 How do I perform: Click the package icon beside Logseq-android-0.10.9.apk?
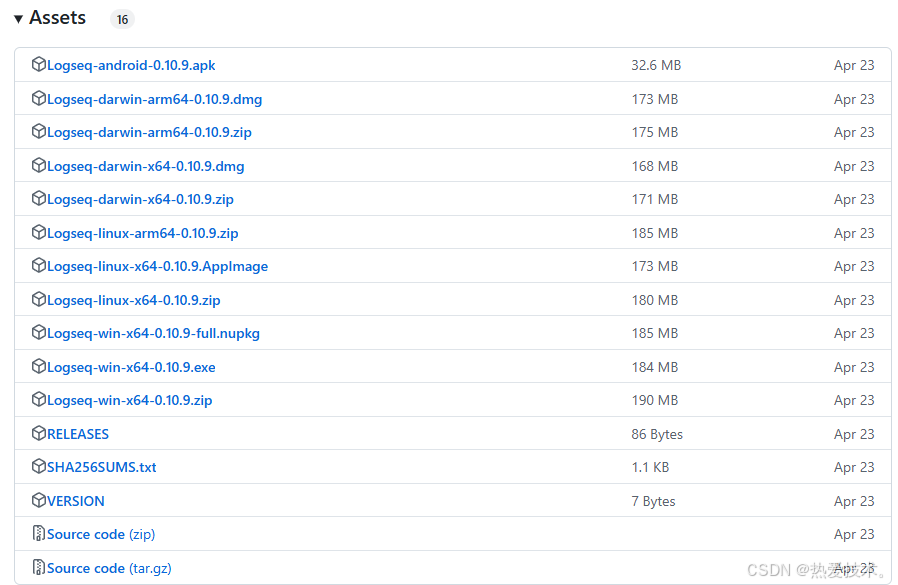click(x=38, y=64)
